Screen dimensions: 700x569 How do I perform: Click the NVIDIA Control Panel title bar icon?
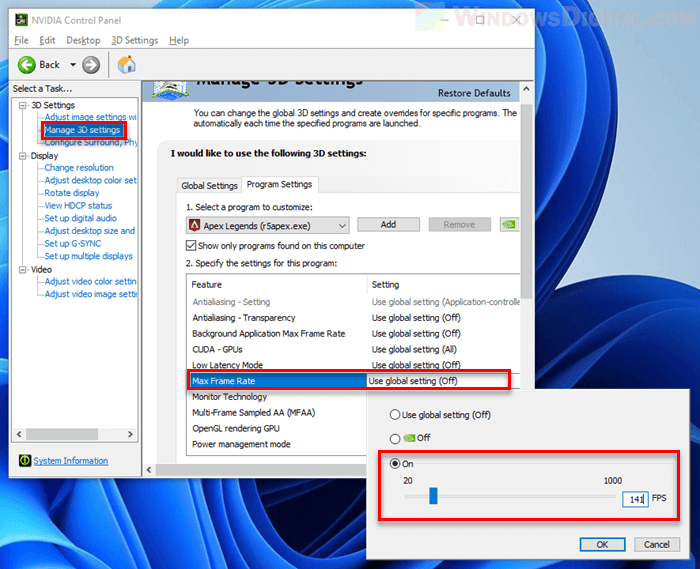(x=21, y=20)
